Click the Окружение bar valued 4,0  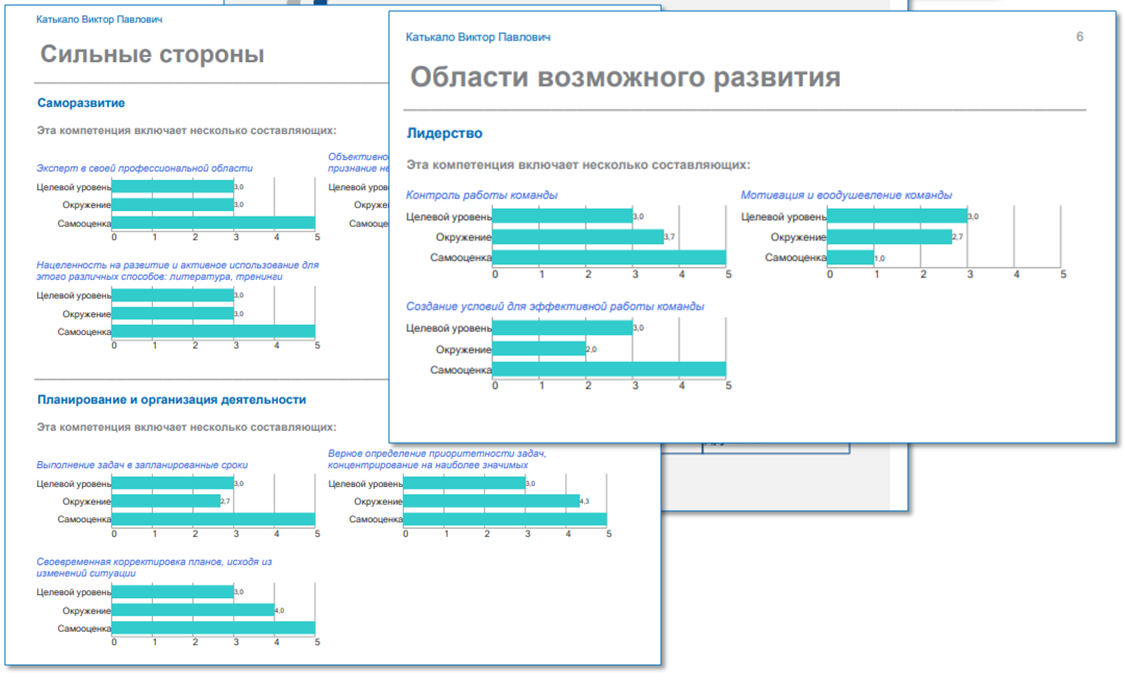[192, 610]
